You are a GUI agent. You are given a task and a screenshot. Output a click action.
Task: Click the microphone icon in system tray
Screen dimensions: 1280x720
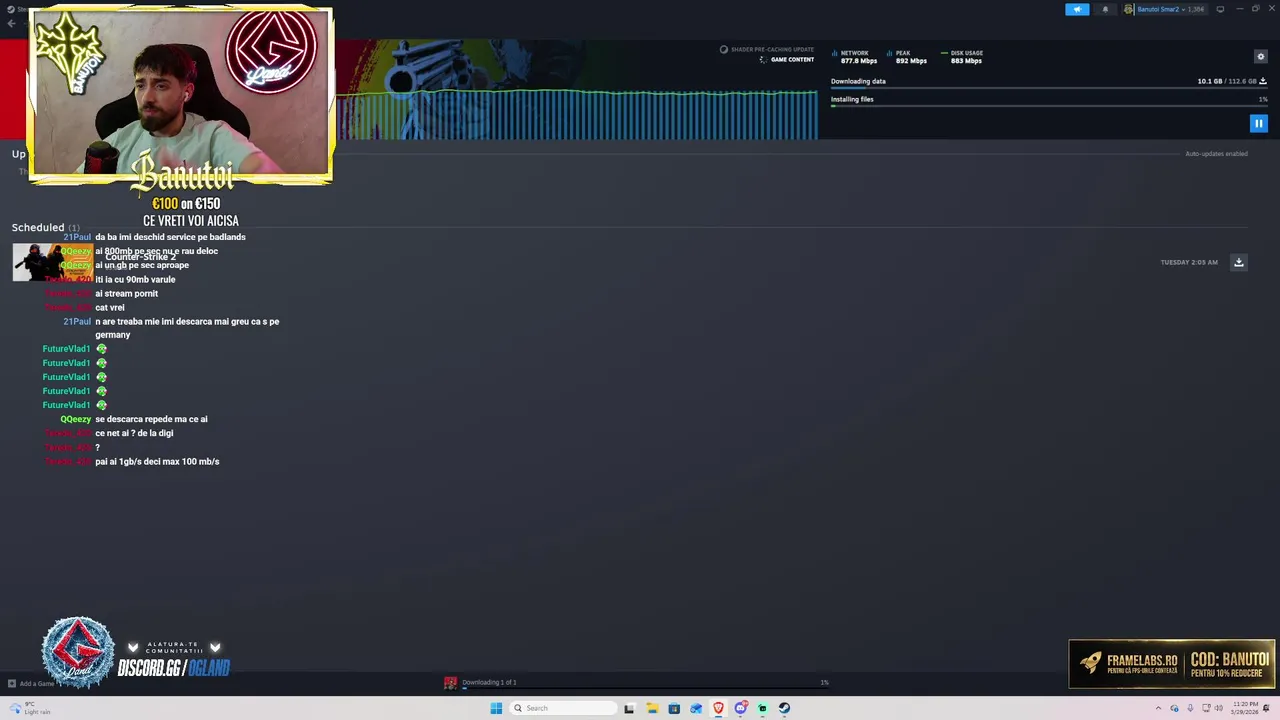tap(1190, 708)
